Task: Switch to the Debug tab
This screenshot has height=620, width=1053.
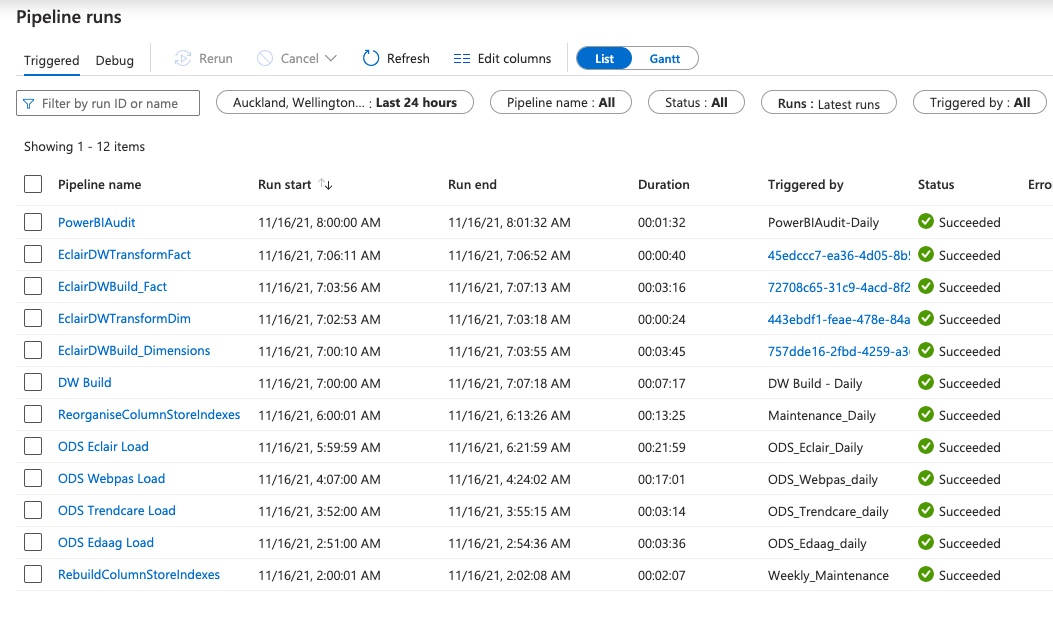Action: [115, 60]
